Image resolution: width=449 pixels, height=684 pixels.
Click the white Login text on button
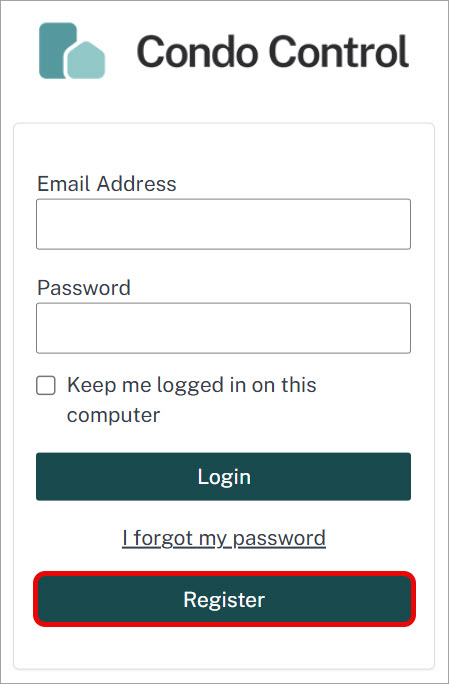click(x=224, y=477)
